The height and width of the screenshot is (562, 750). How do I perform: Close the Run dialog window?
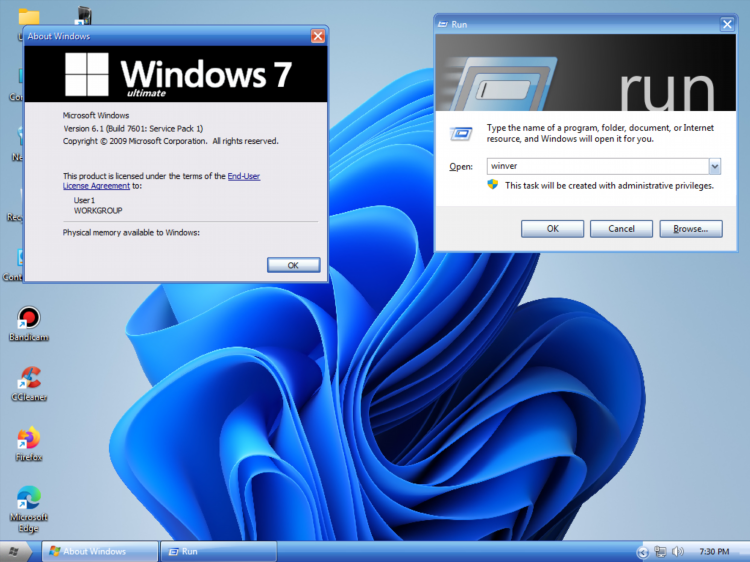click(727, 24)
